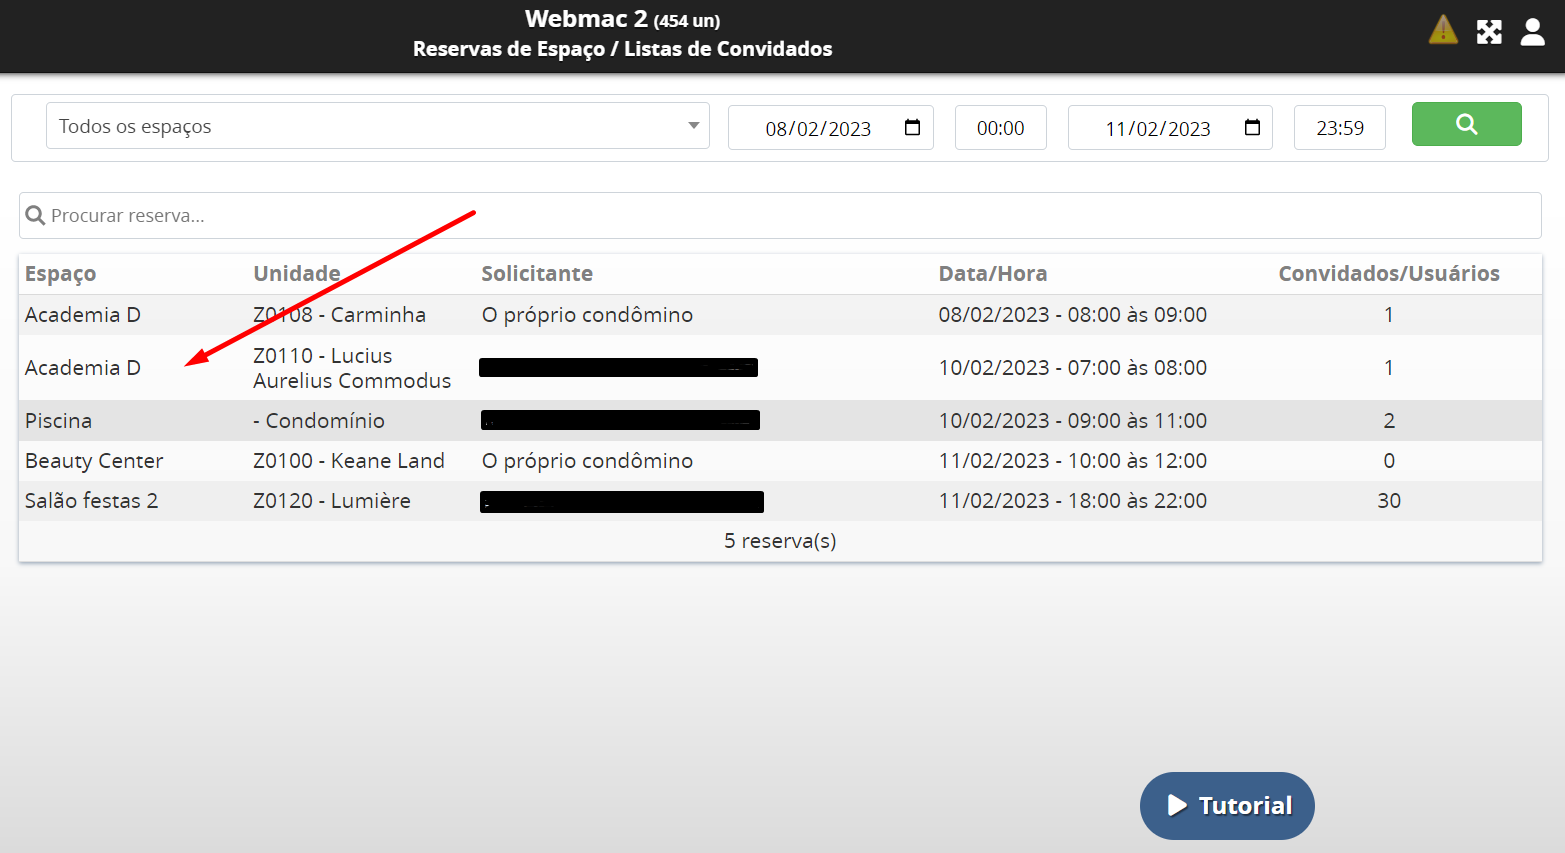Click the 08/02/2023 start date field
Viewport: 1565px width, 853px height.
click(817, 129)
